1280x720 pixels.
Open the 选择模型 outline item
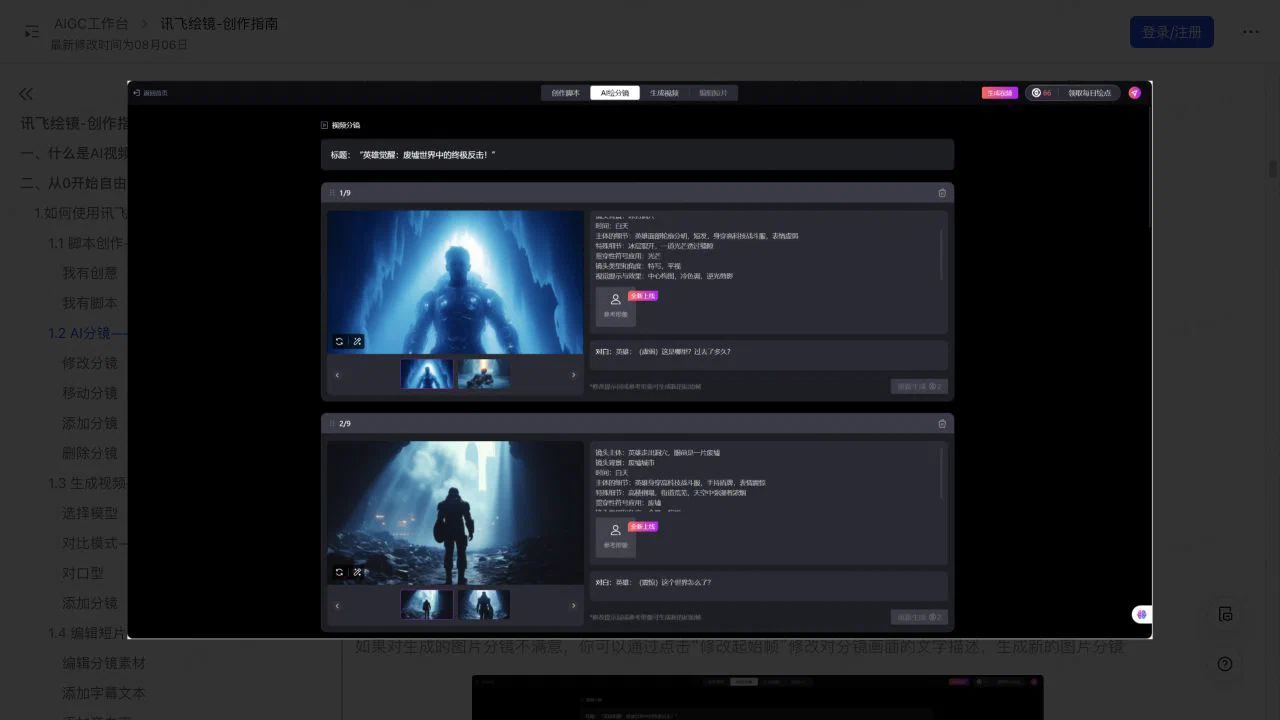coord(90,513)
